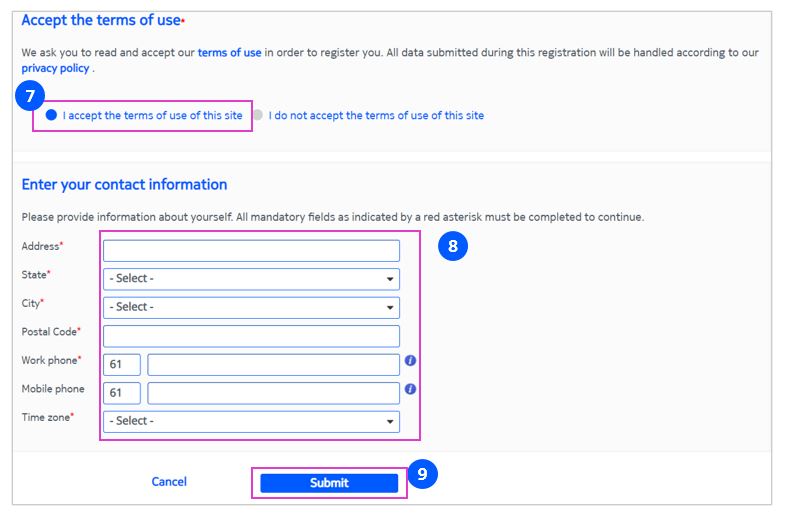Expand the City dropdown list

click(x=251, y=307)
